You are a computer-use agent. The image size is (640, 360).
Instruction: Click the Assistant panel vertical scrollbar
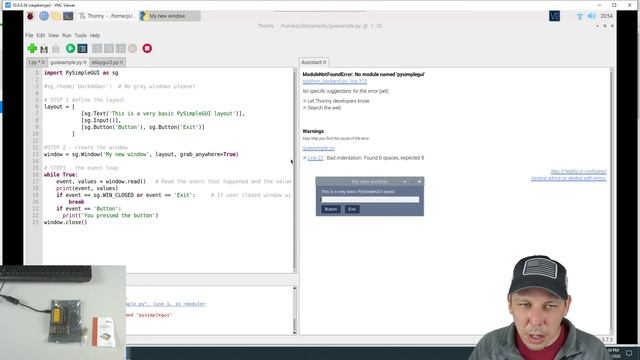click(x=611, y=200)
